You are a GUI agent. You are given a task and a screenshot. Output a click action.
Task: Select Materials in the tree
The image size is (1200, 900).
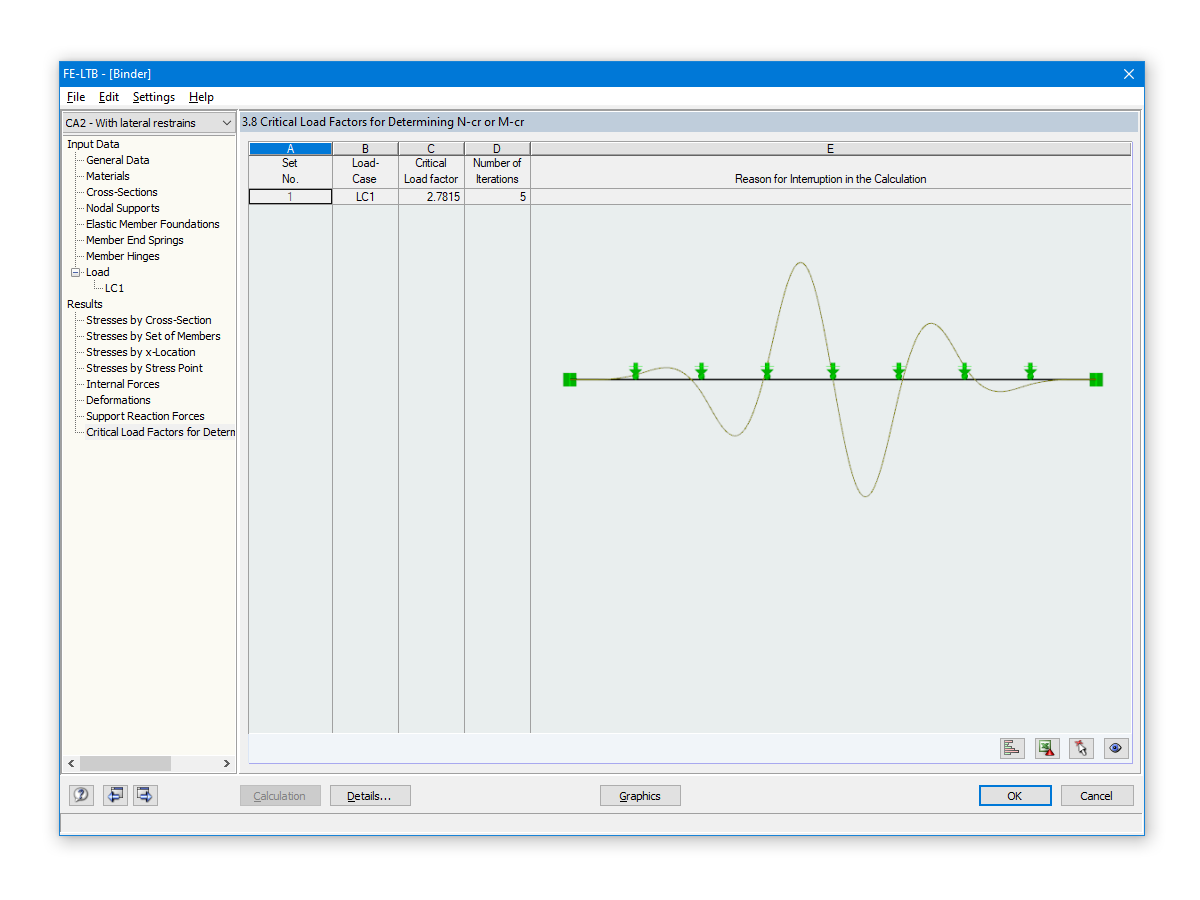tap(108, 176)
